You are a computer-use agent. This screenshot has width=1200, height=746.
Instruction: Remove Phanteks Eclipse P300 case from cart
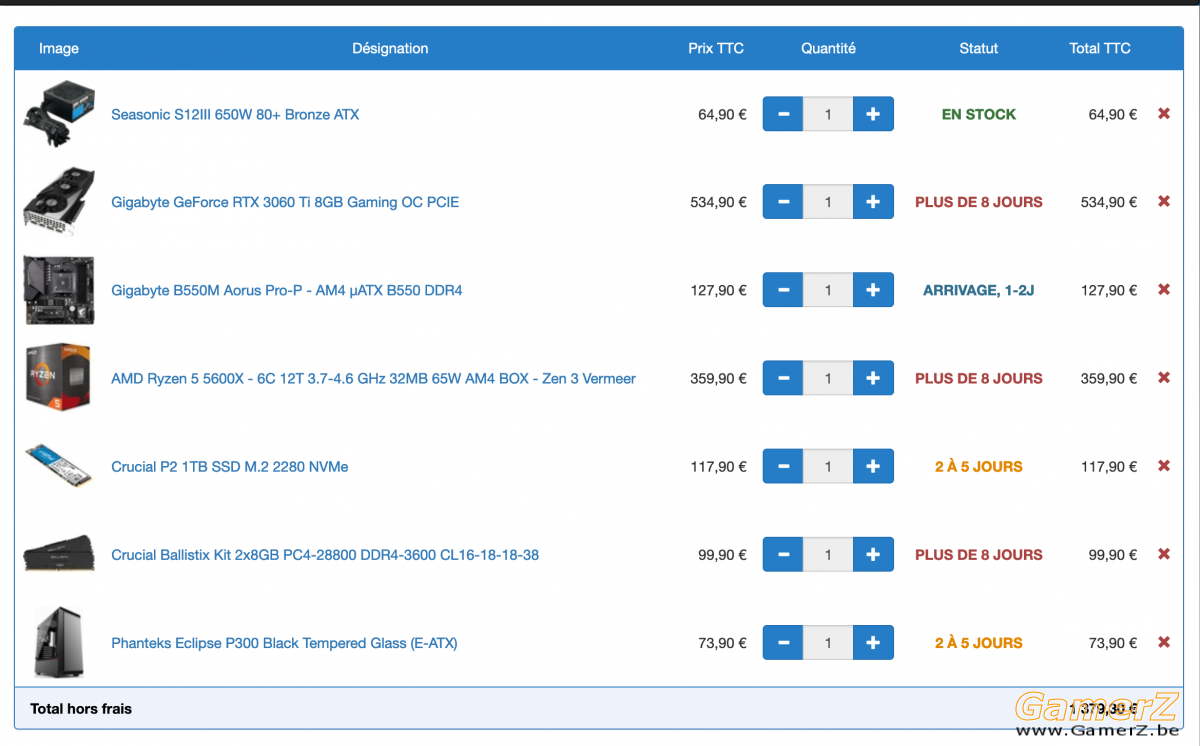pos(1164,642)
